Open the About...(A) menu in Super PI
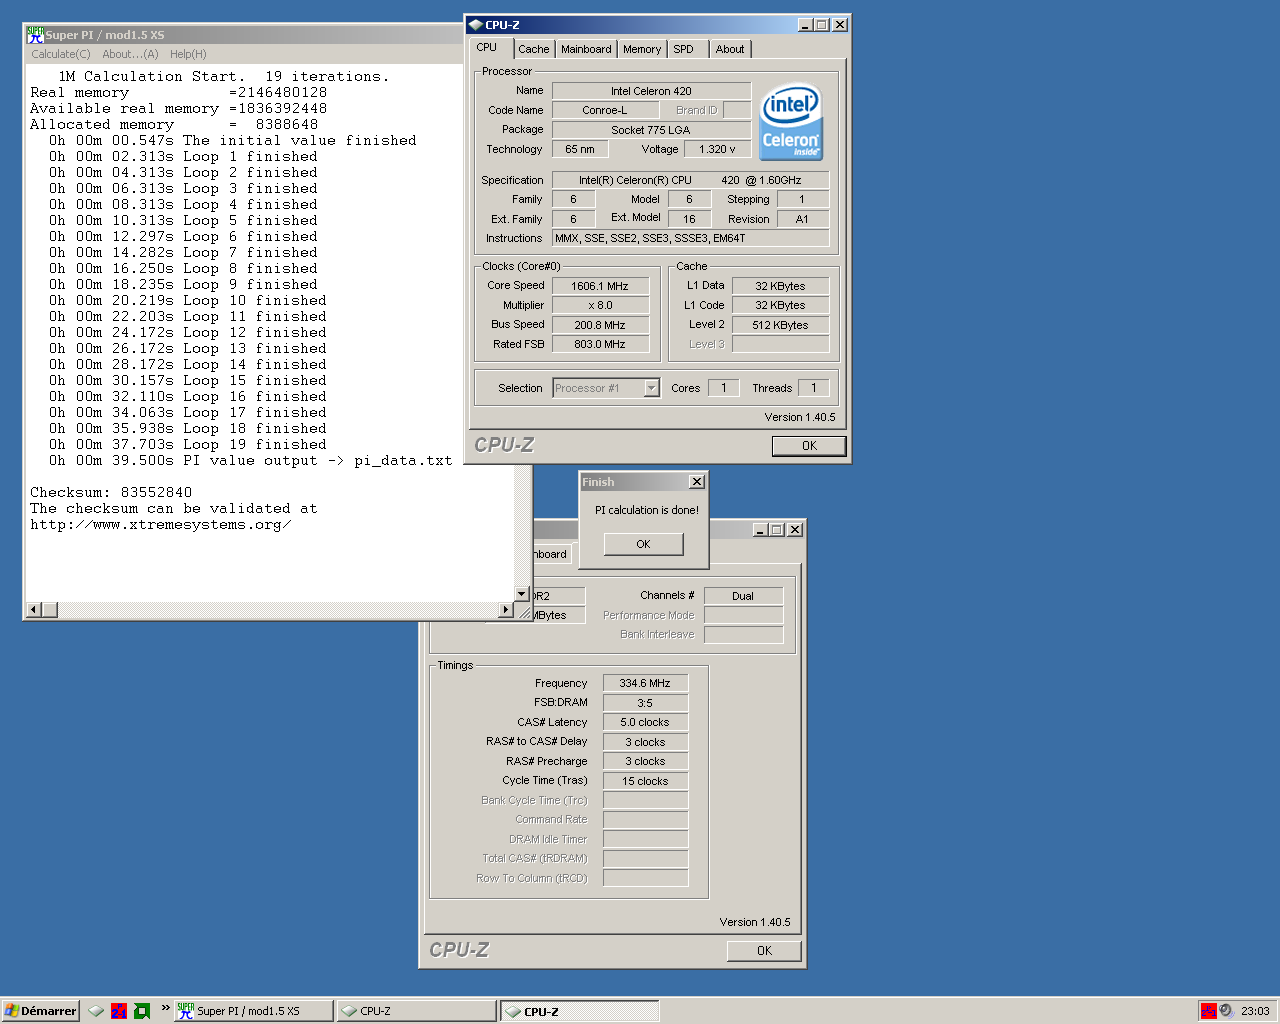1280x1024 pixels. 130,54
